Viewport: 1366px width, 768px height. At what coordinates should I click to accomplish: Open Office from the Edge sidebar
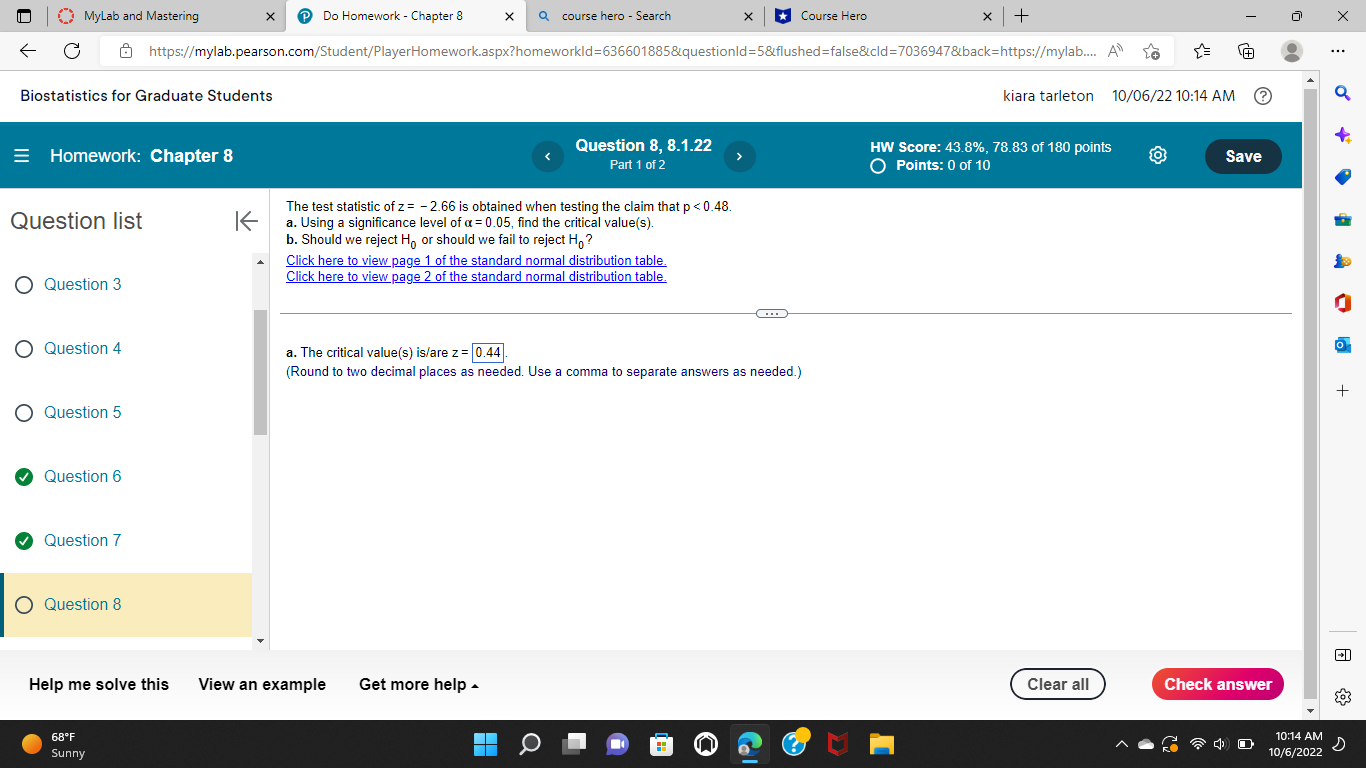tap(1343, 301)
